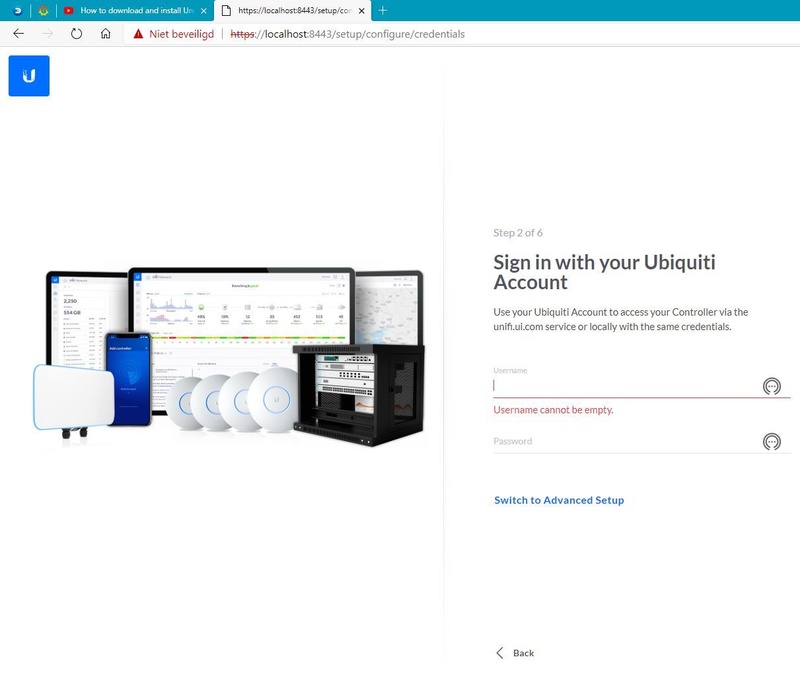Click the UniFi logo icon

tap(29, 75)
